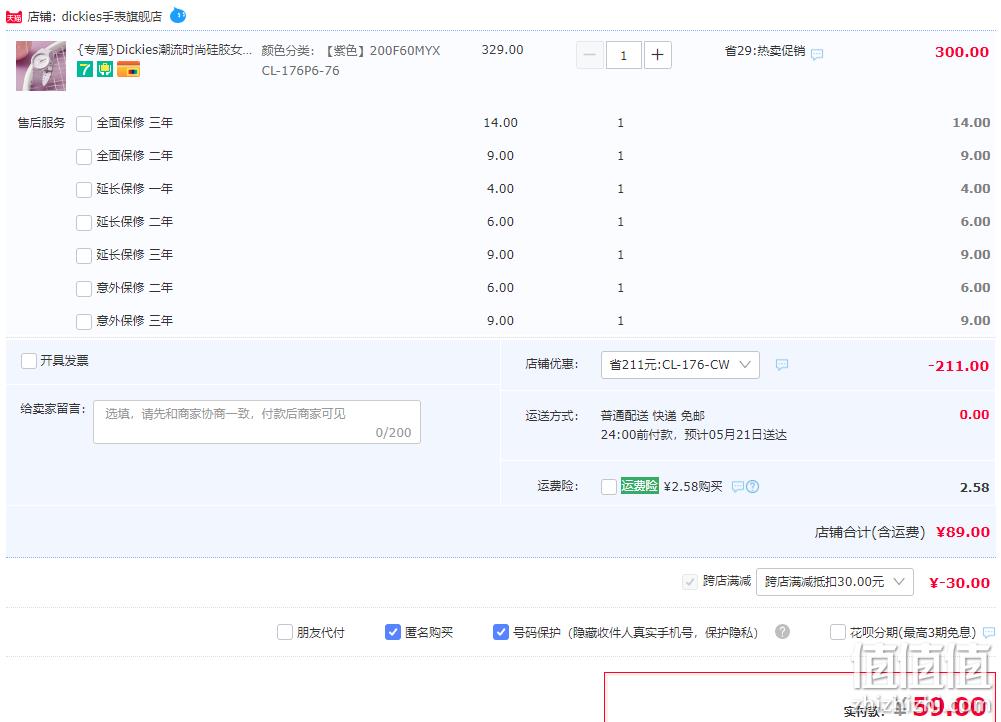Open the info bubble next to 花呗分期
Viewport: 1001px width, 722px height.
click(x=988, y=633)
